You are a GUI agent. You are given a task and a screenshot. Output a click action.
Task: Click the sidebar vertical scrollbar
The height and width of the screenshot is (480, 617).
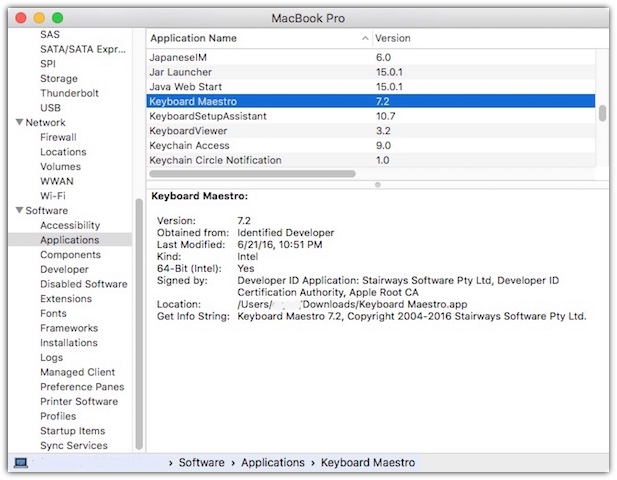click(139, 324)
